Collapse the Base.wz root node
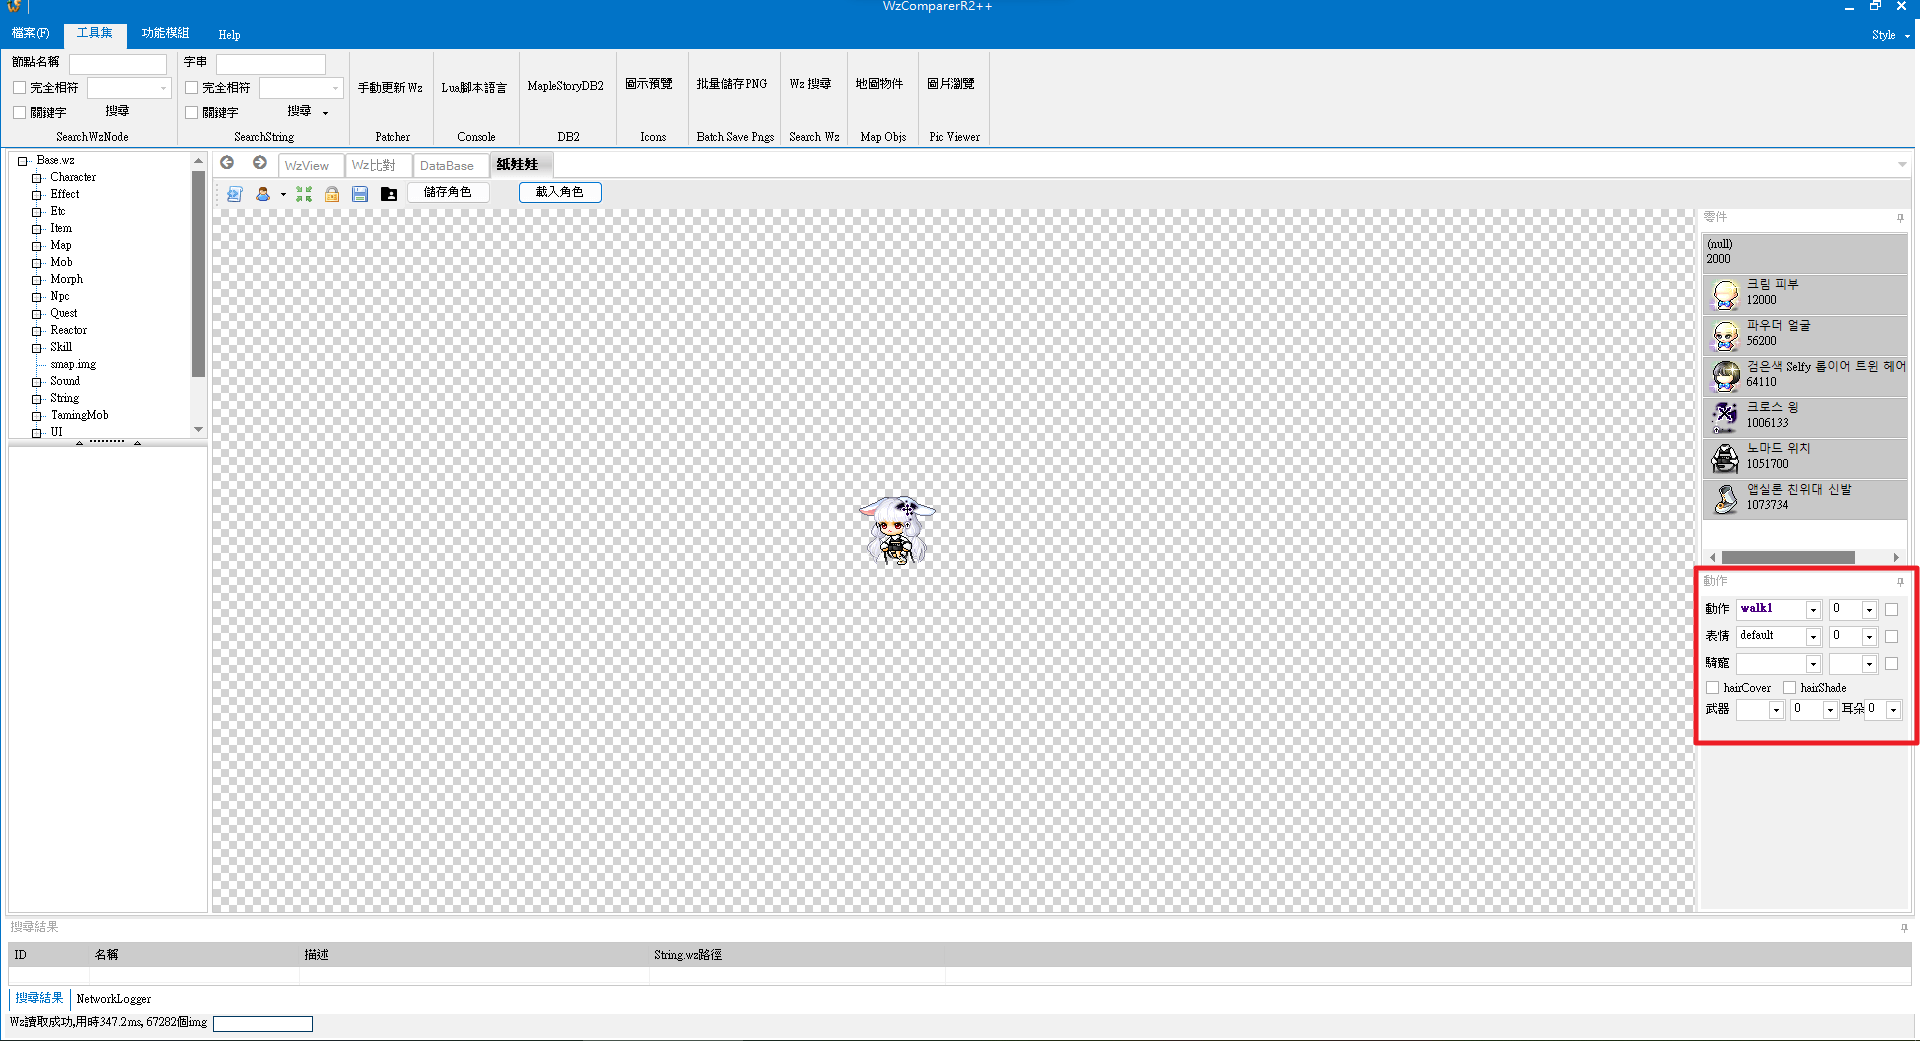 pyautogui.click(x=22, y=161)
